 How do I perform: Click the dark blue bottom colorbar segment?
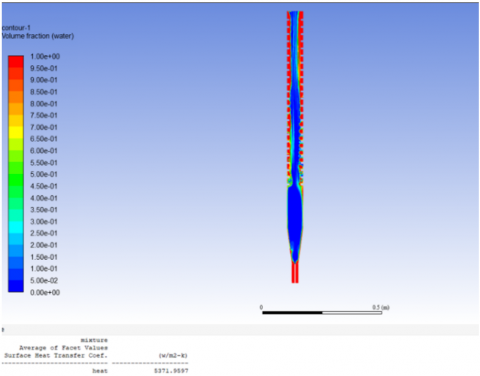point(16,286)
